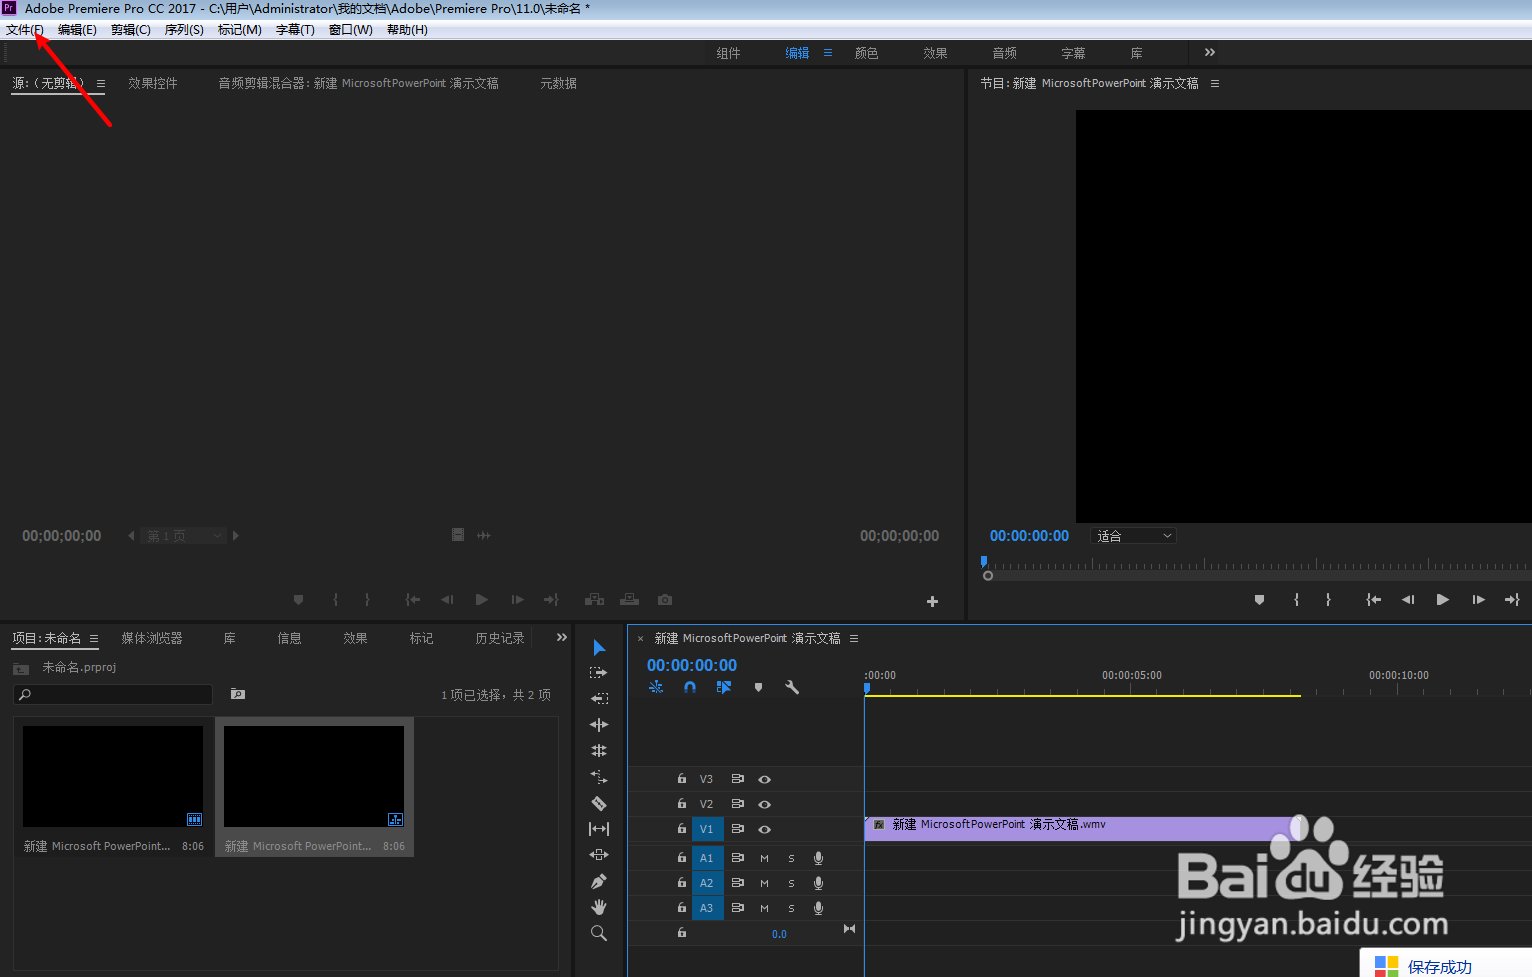This screenshot has width=1532, height=977.
Task: Select the Zoom tool
Action: click(x=598, y=930)
